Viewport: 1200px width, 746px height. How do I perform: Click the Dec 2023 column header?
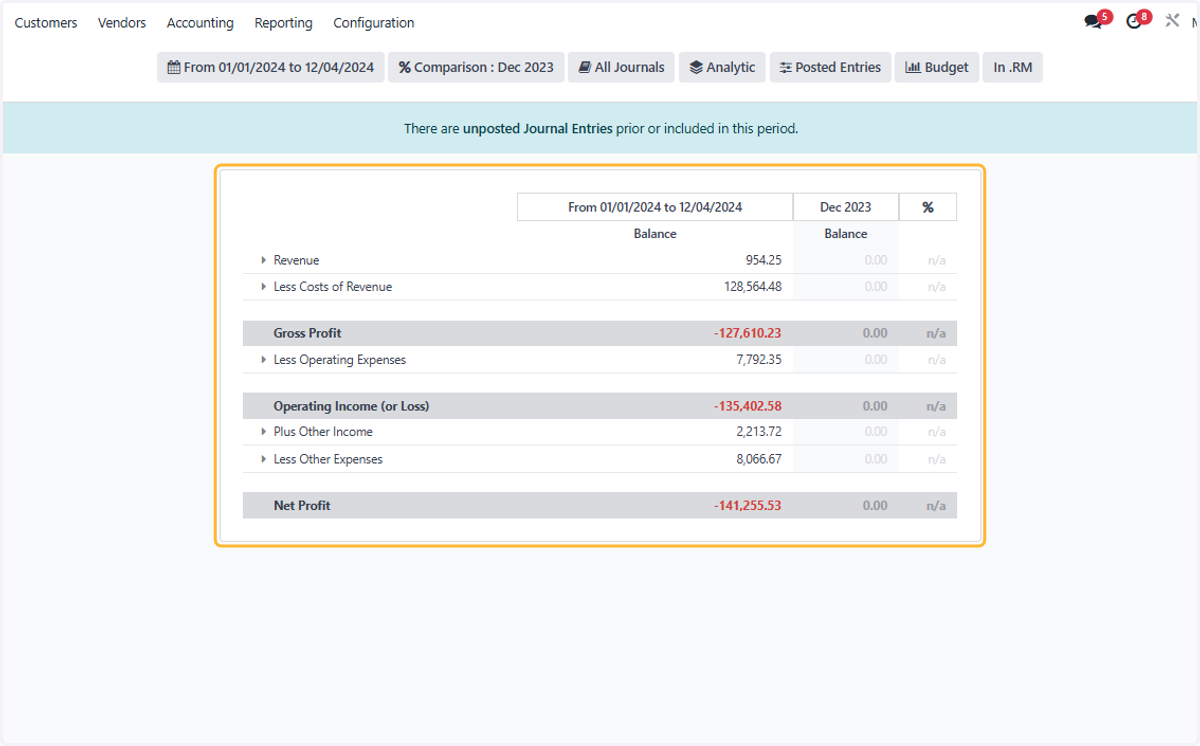(x=846, y=207)
